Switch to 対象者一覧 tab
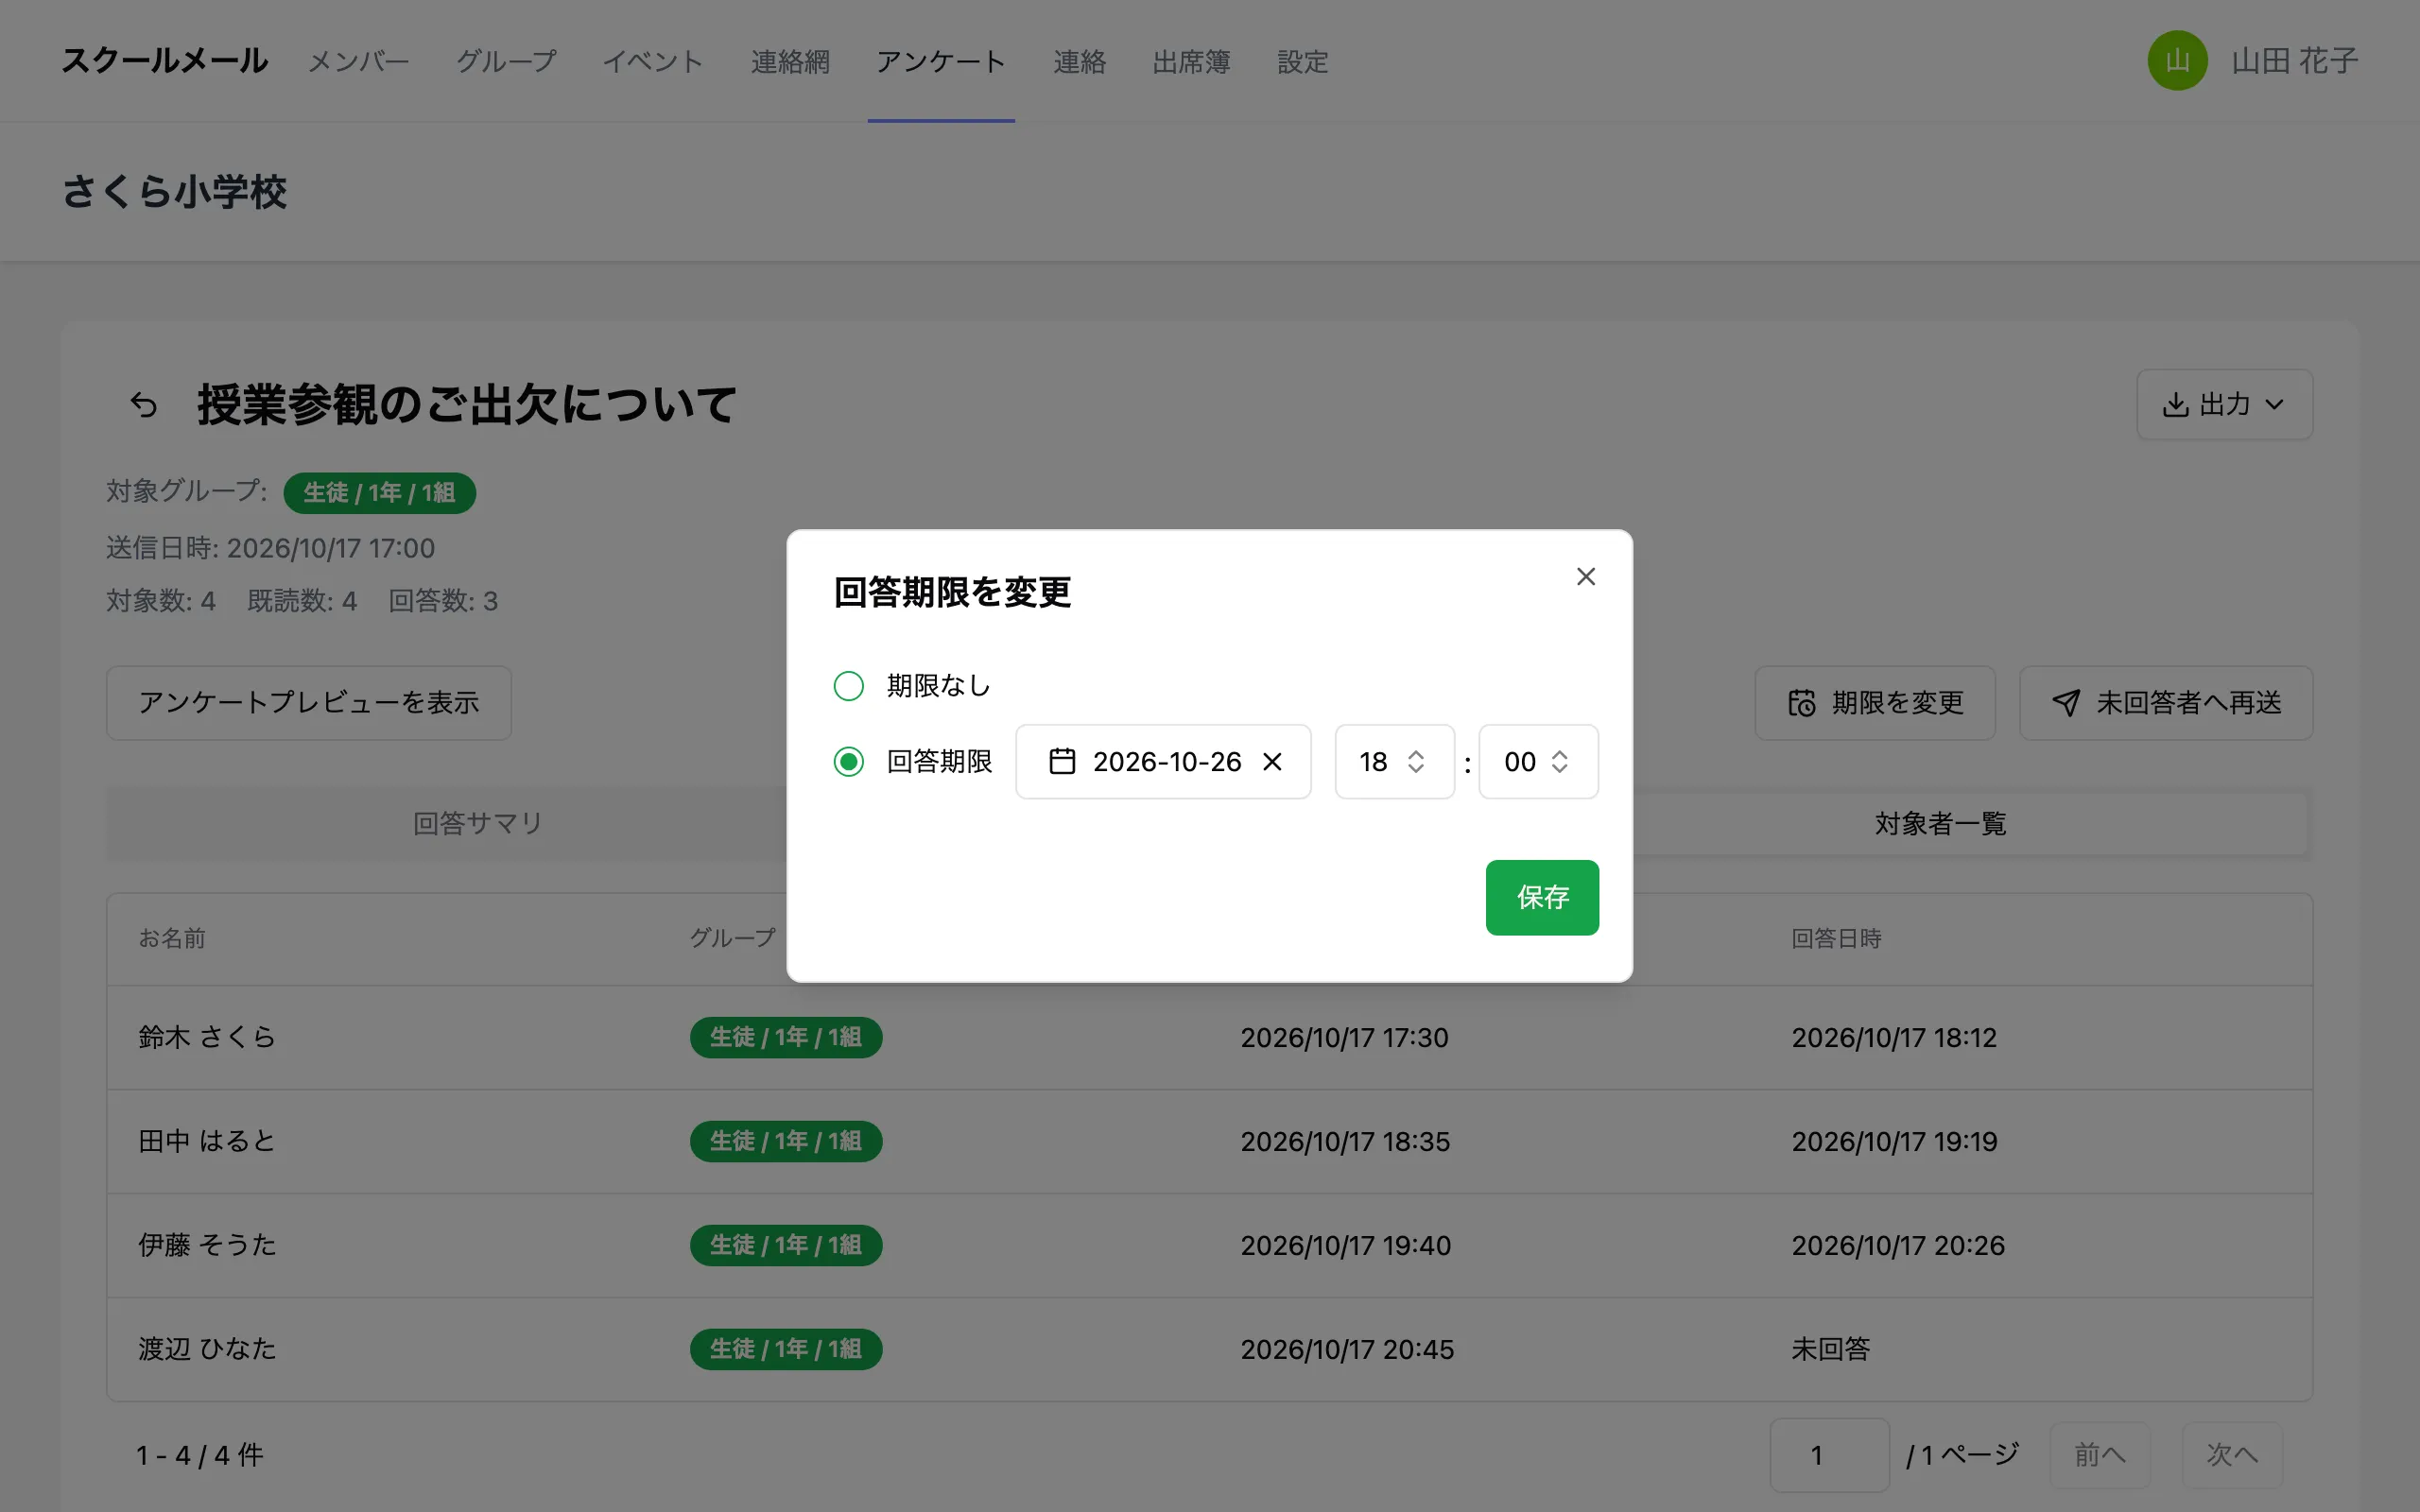The image size is (2420, 1512). (x=1939, y=823)
